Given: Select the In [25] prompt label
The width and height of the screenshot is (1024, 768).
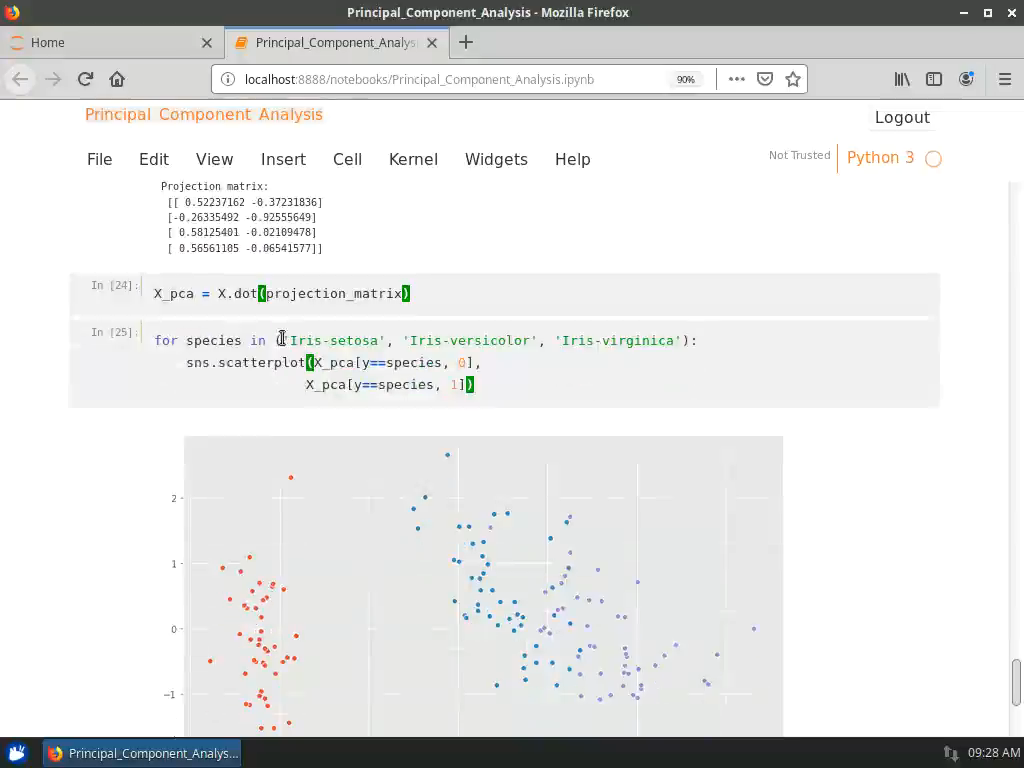Looking at the screenshot, I should (x=115, y=332).
